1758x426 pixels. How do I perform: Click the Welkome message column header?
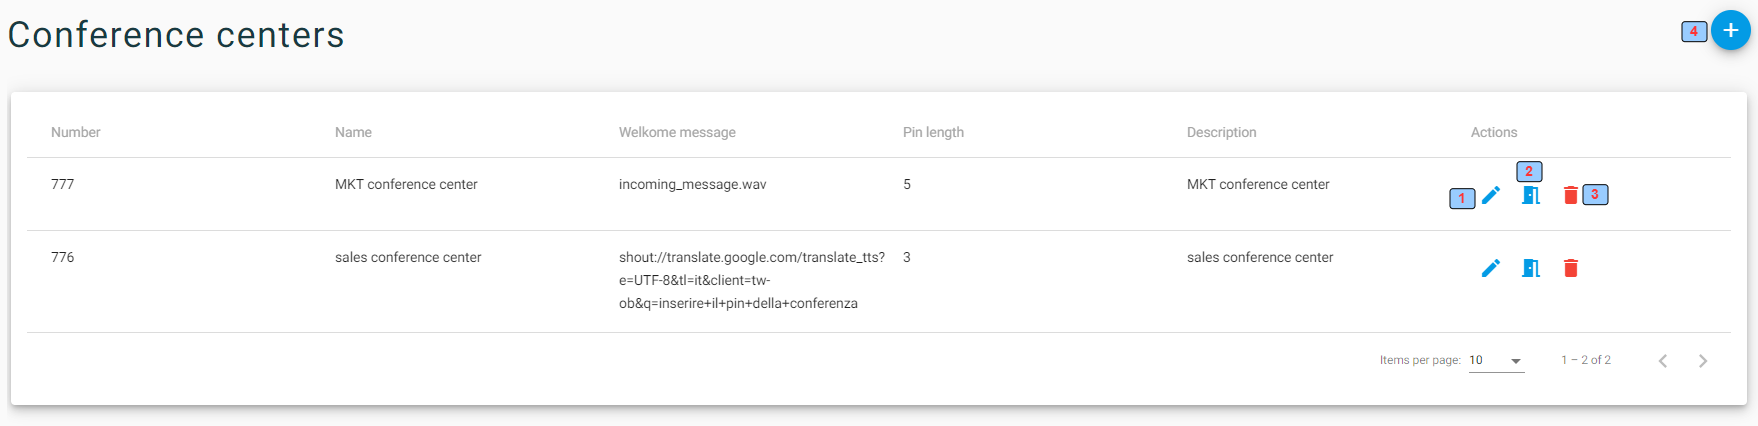677,132
